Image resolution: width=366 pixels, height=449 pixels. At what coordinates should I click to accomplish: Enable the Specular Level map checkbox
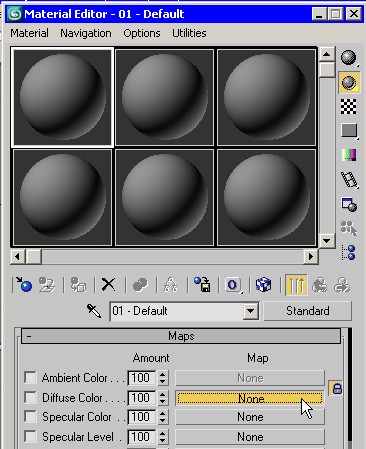tap(30, 436)
